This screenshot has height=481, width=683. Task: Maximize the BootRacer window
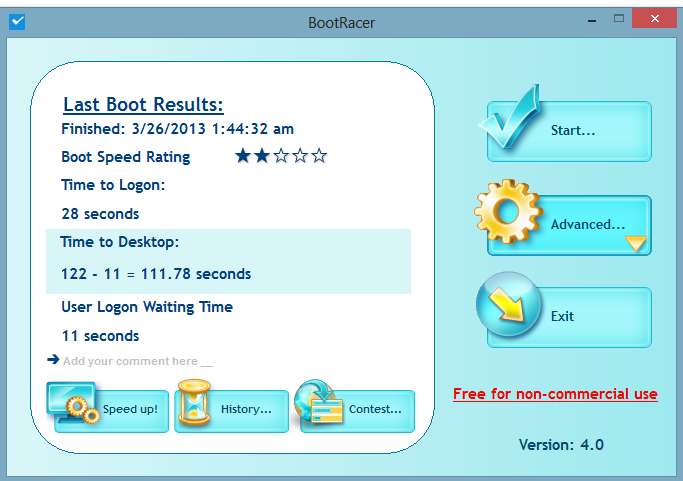tap(619, 18)
